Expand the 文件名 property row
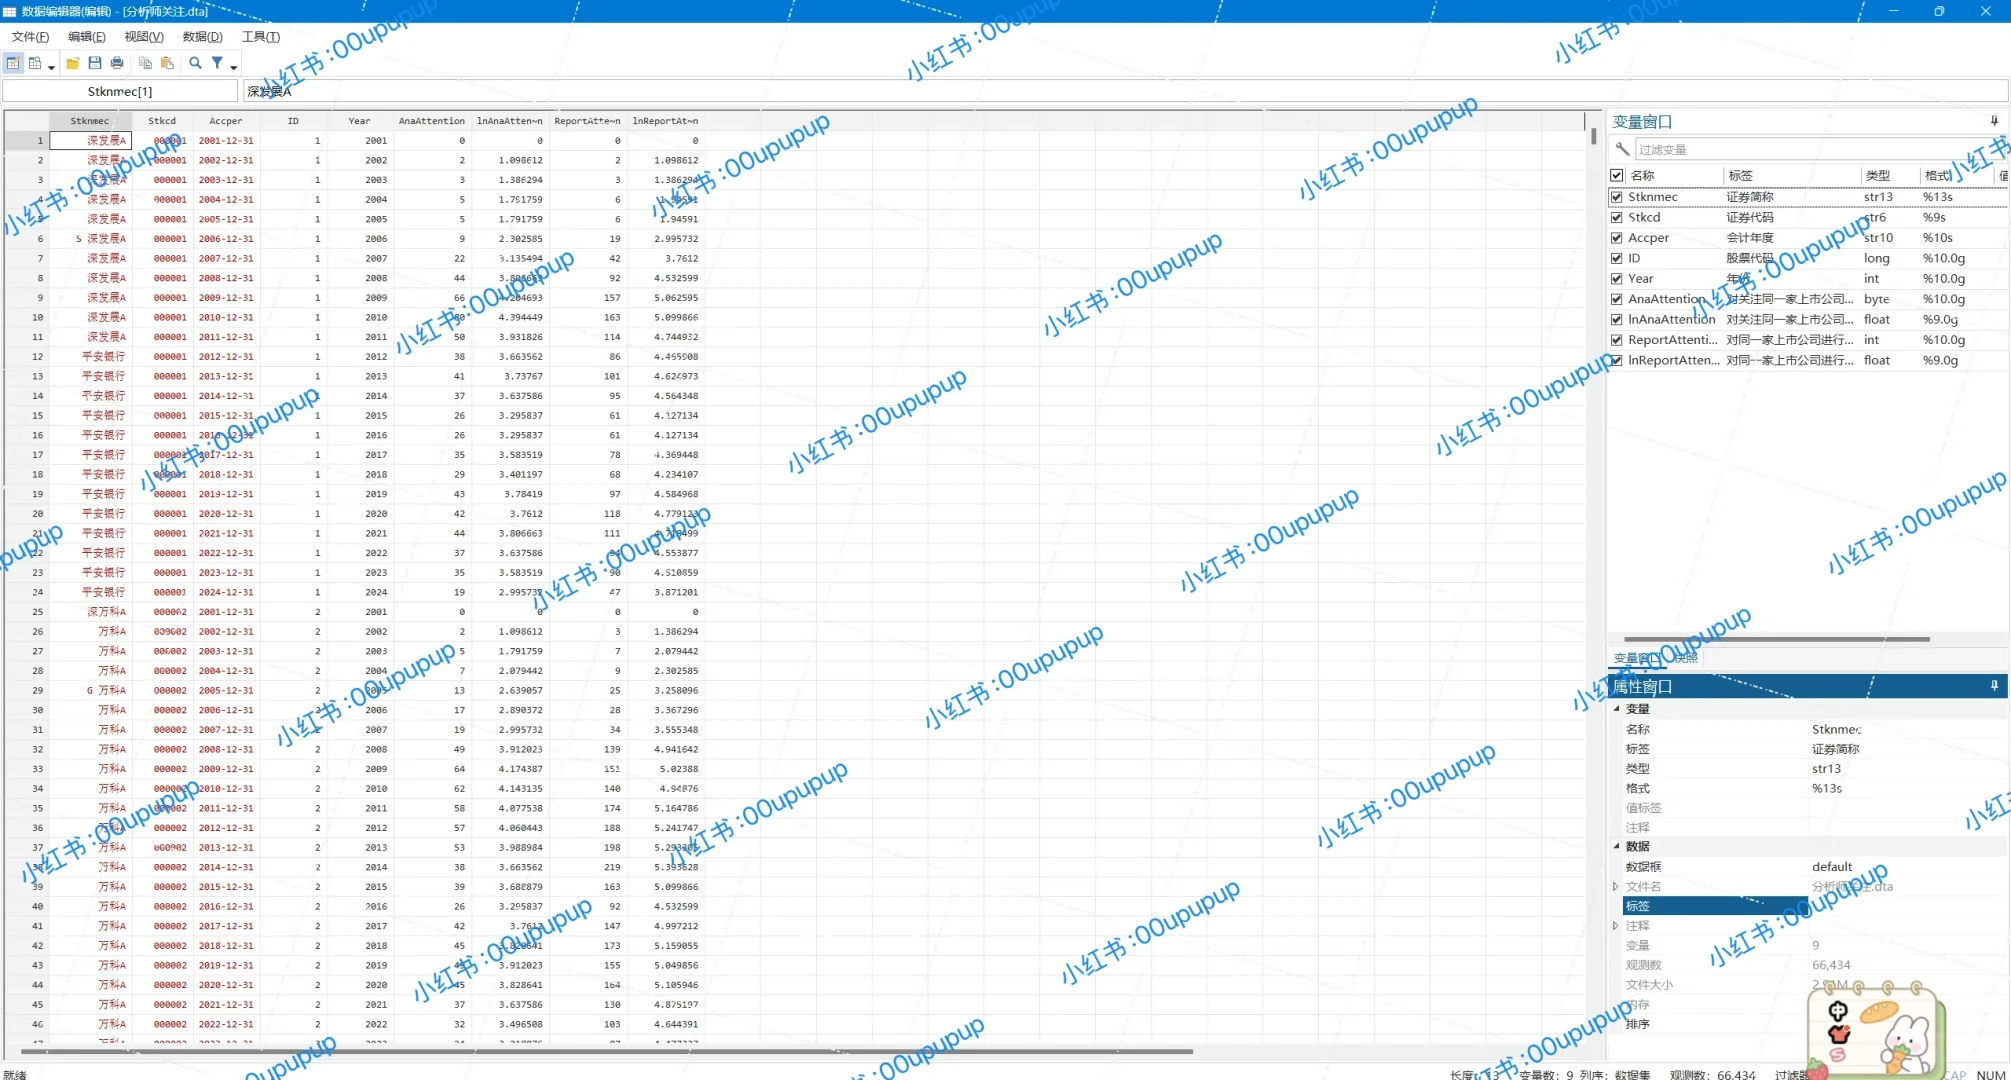2011x1080 pixels. [x=1615, y=887]
